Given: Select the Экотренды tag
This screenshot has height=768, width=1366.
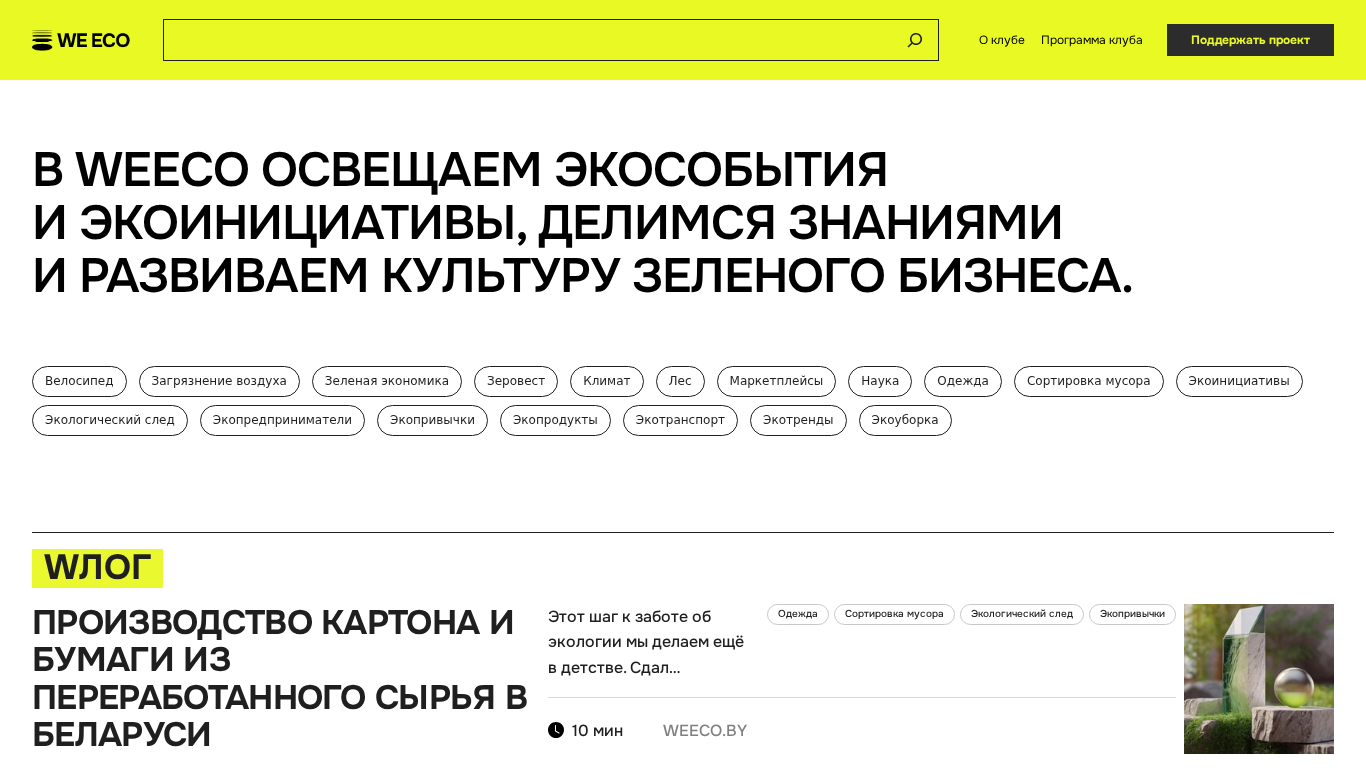Looking at the screenshot, I should 798,420.
